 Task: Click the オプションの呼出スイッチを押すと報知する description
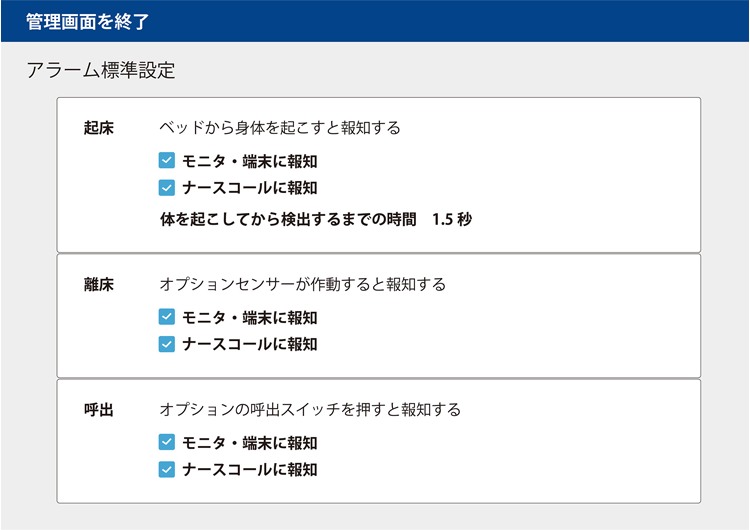tap(310, 410)
